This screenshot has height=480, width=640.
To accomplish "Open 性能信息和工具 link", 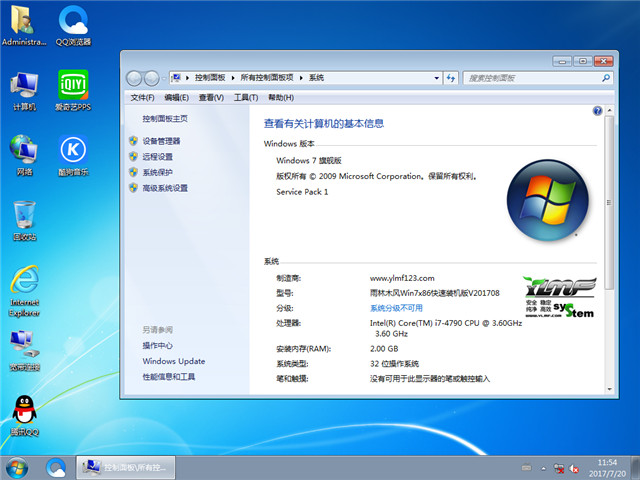I will [169, 377].
